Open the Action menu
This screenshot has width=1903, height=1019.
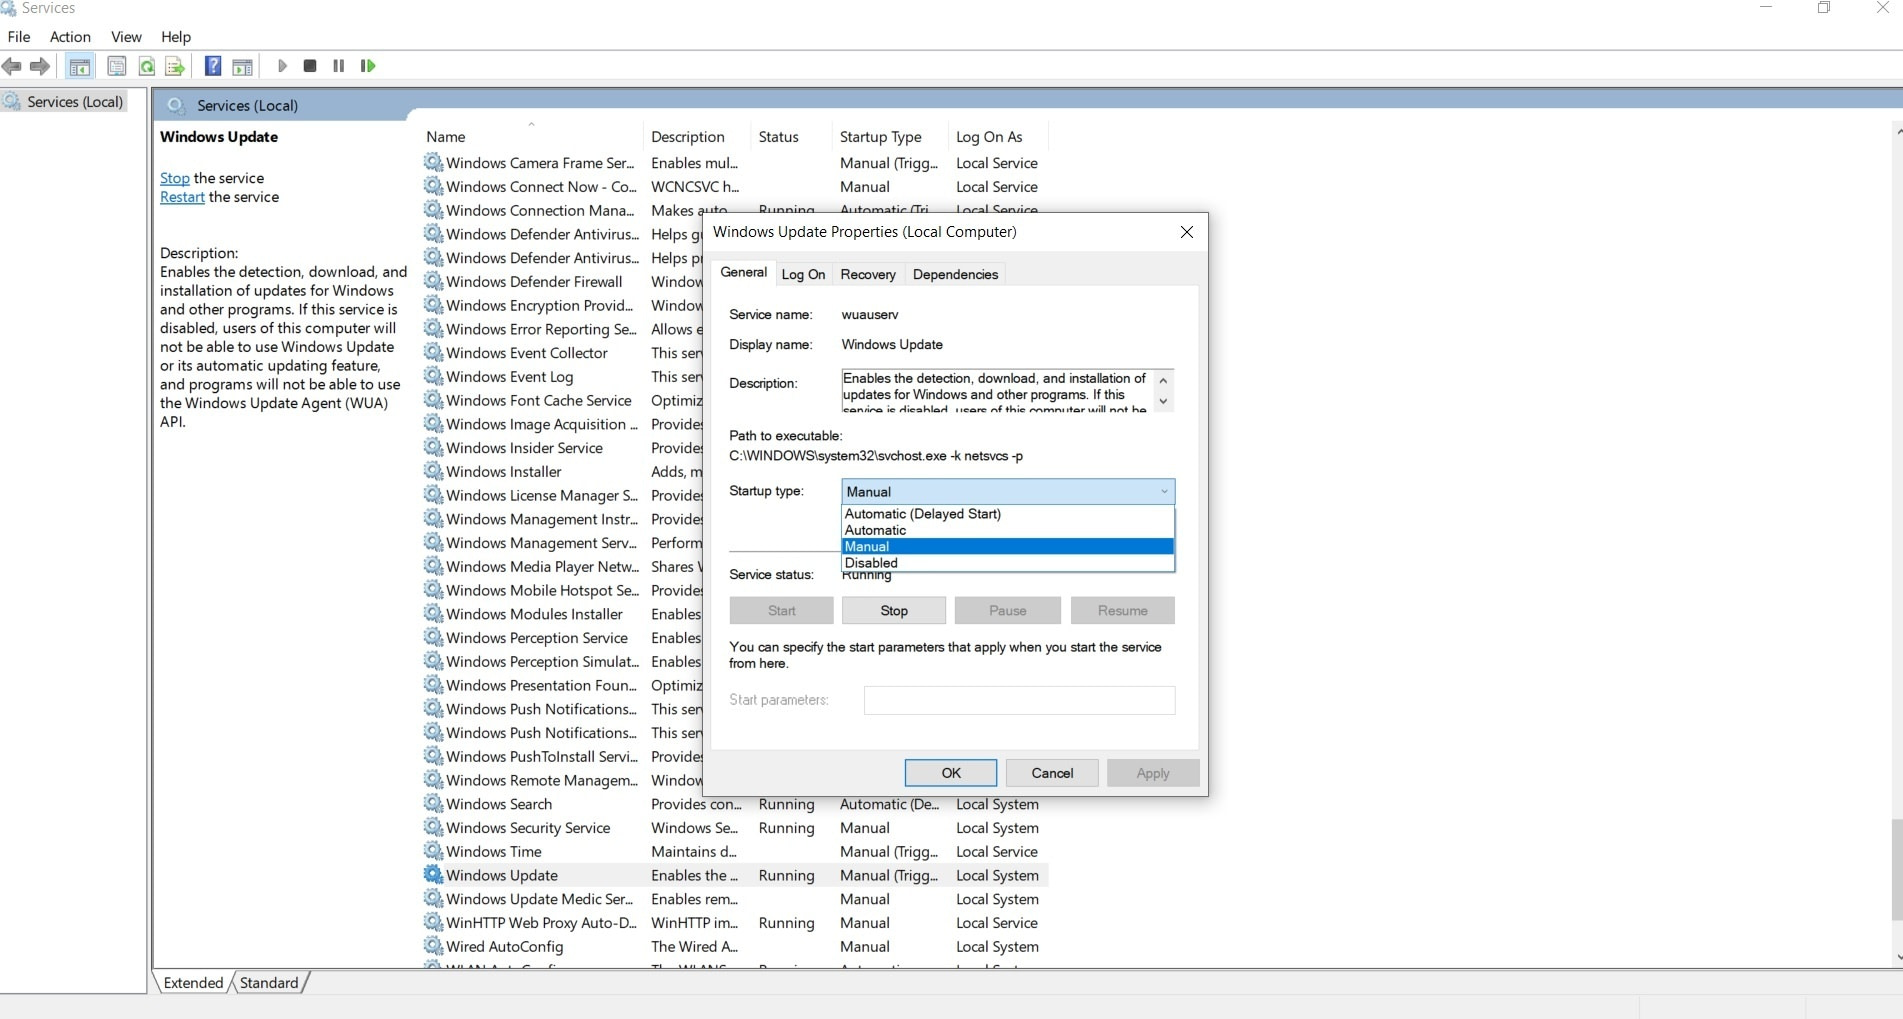point(70,37)
